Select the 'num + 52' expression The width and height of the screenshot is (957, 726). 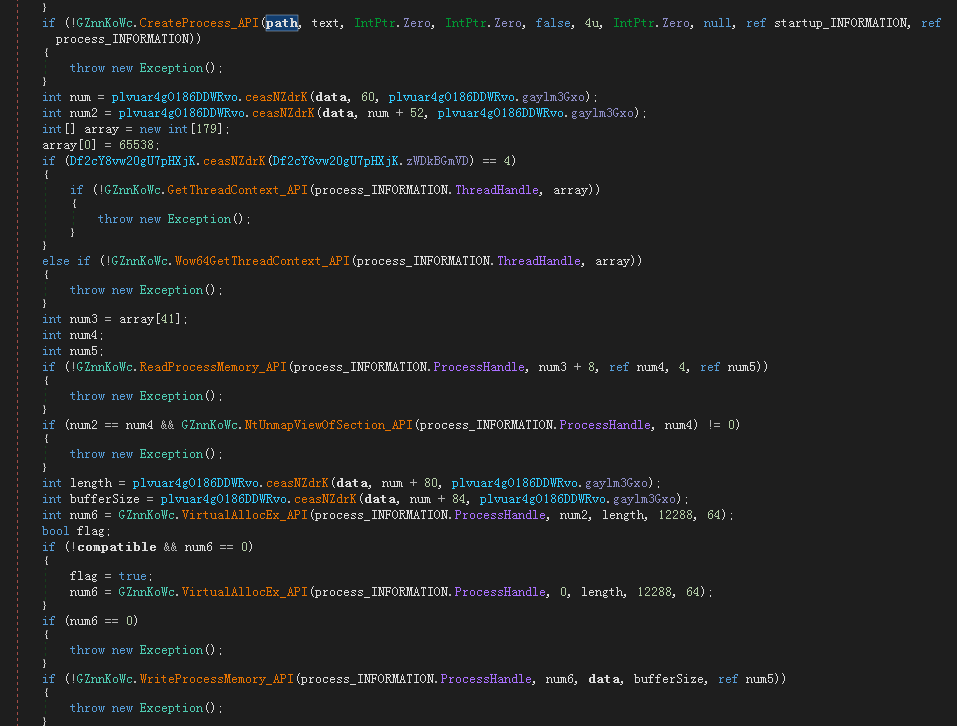point(396,113)
